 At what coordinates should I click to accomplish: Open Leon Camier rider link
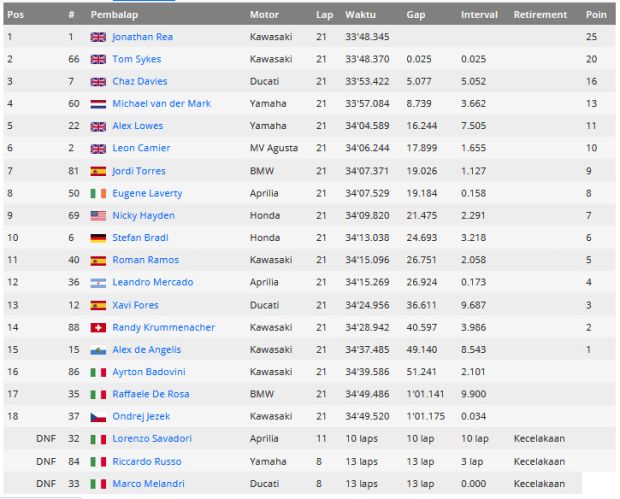[141, 148]
